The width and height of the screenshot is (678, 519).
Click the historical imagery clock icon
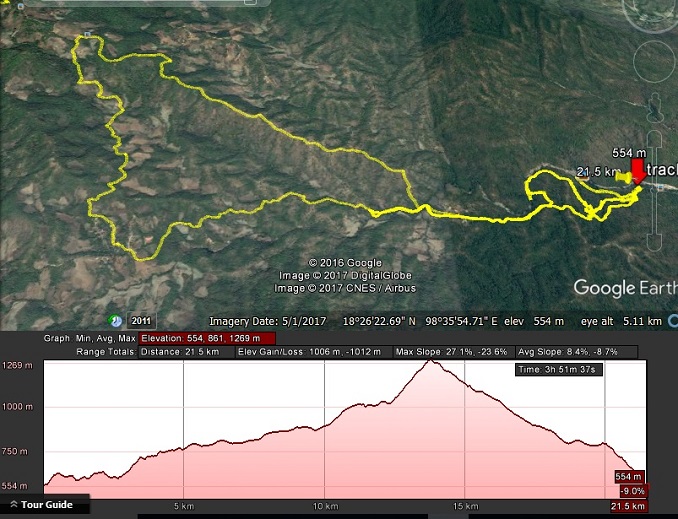point(115,321)
